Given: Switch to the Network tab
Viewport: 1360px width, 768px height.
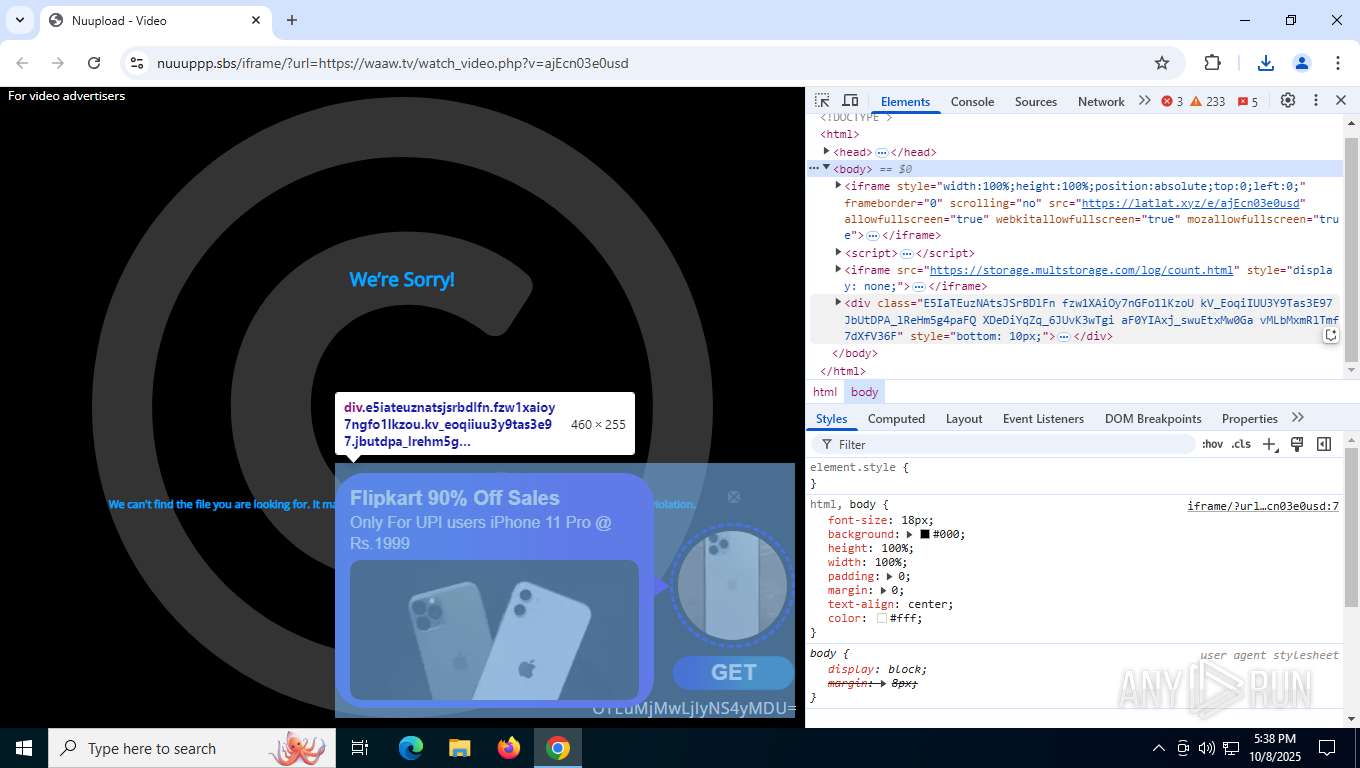Looking at the screenshot, I should tap(1101, 101).
